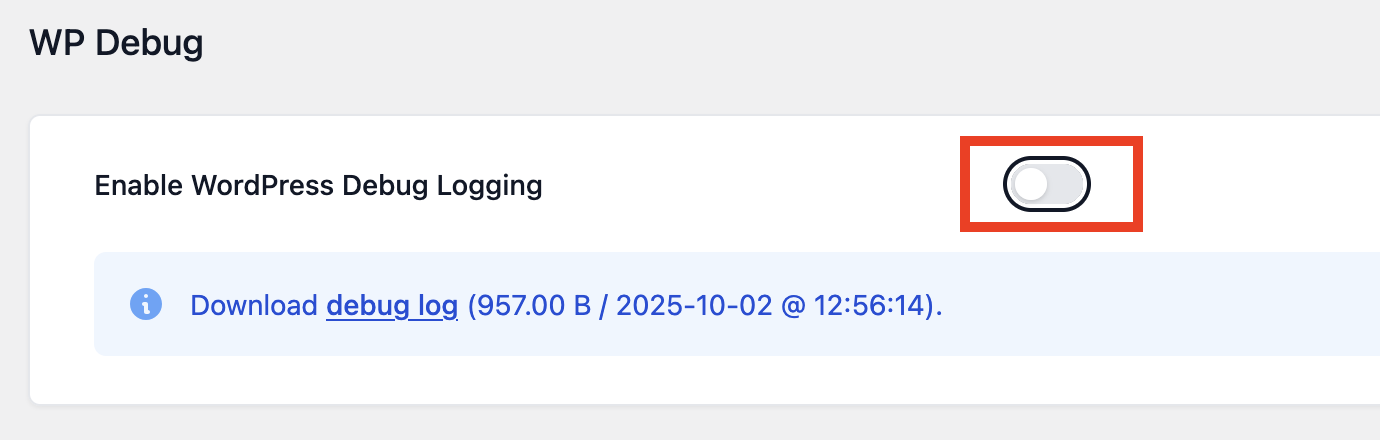Screen dimensions: 1380x440
Task: Click the blue info circle icon
Action: (x=146, y=304)
